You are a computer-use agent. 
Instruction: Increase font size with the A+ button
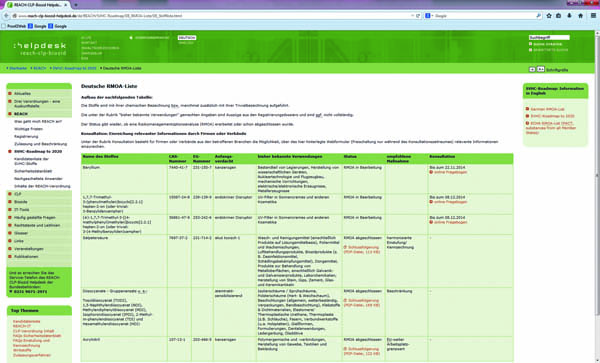(x=541, y=69)
